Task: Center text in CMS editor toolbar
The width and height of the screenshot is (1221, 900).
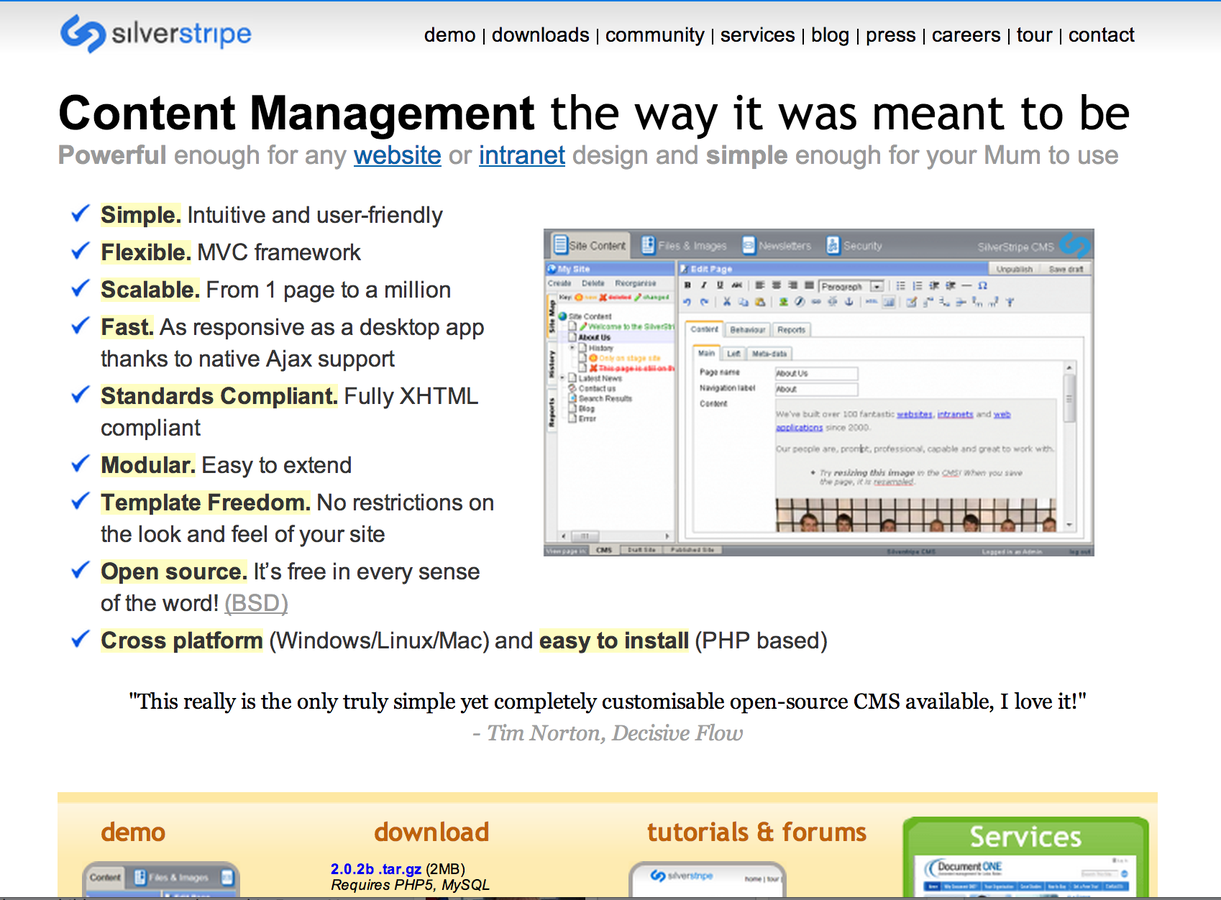Action: tap(776, 285)
